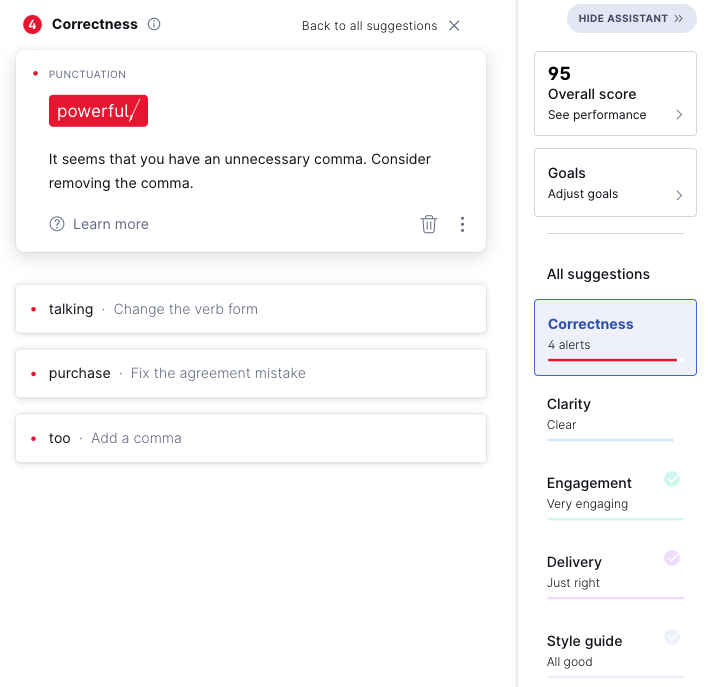Image resolution: width=708 pixels, height=687 pixels.
Task: Open Adjust goals chevron
Action: 679,195
